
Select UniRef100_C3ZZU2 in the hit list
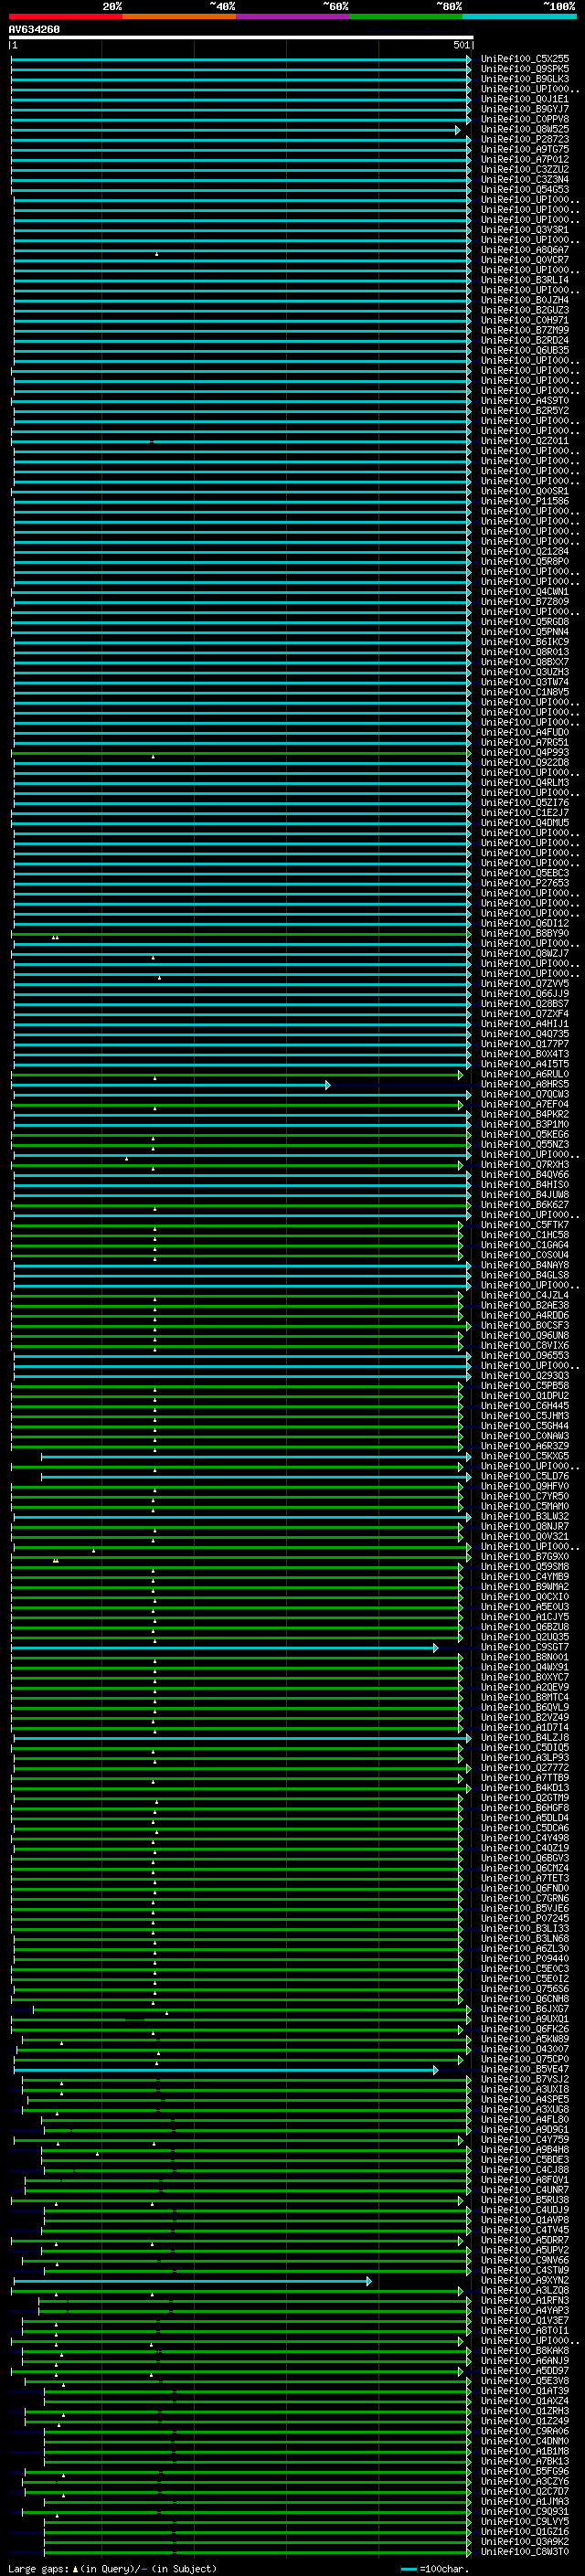(x=525, y=169)
